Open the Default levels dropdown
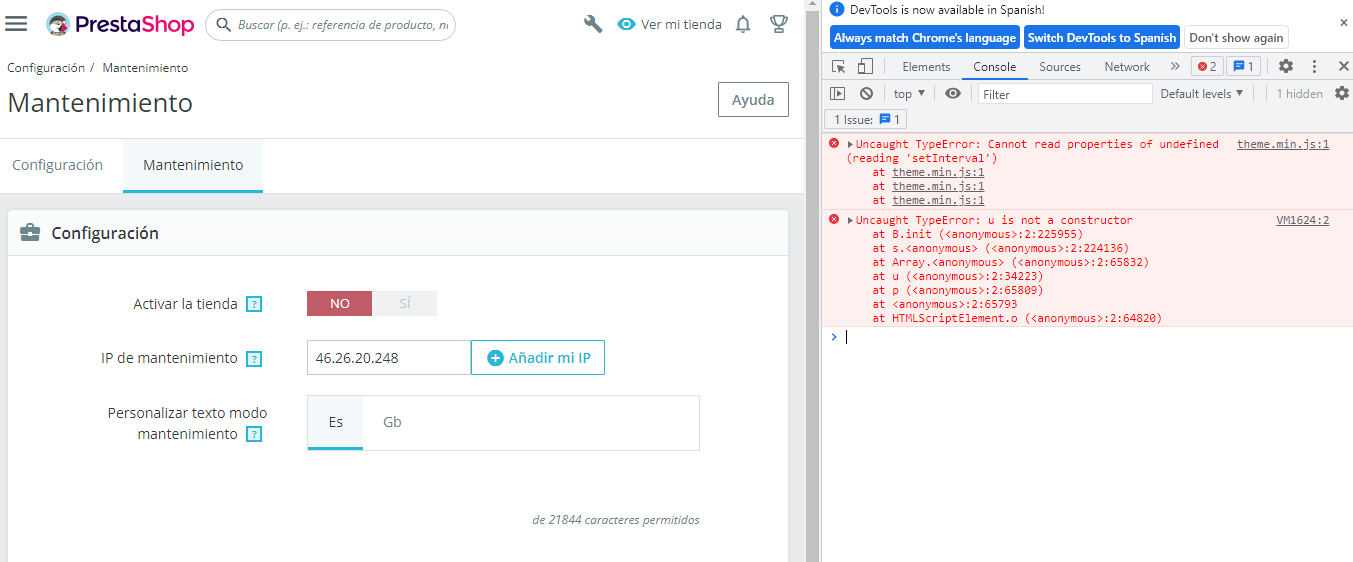This screenshot has height=562, width=1353. pyautogui.click(x=1202, y=93)
